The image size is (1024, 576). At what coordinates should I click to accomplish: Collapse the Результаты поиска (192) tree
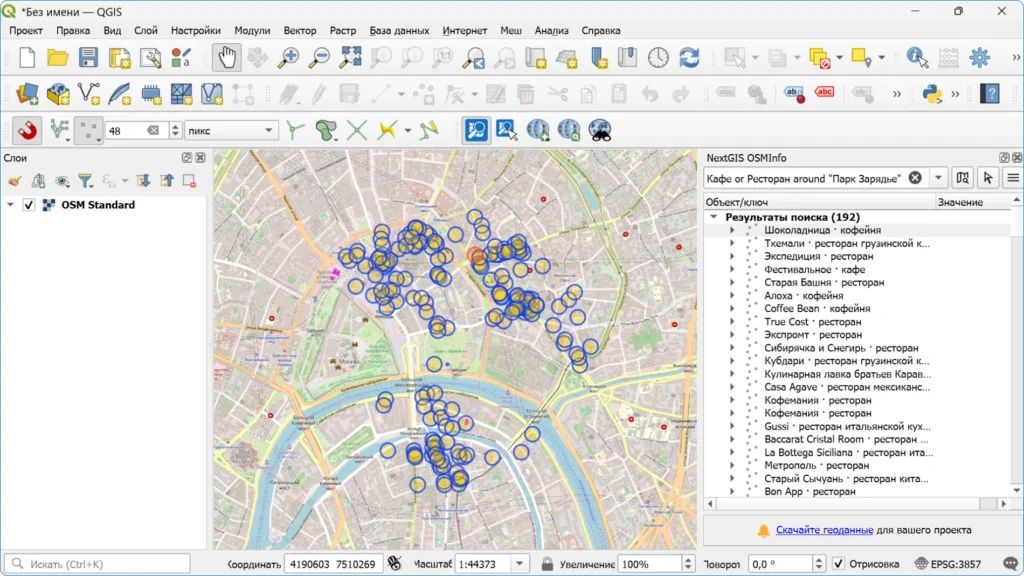(714, 217)
